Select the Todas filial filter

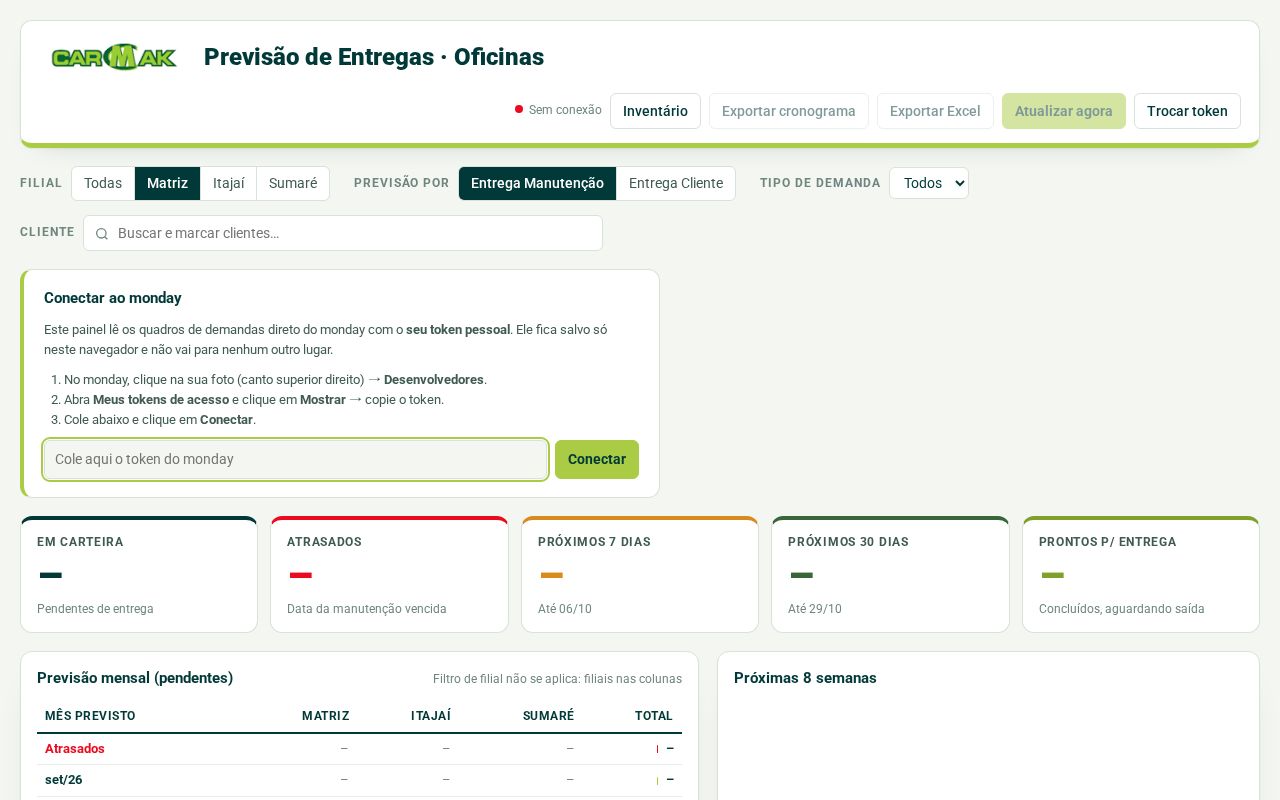point(103,183)
